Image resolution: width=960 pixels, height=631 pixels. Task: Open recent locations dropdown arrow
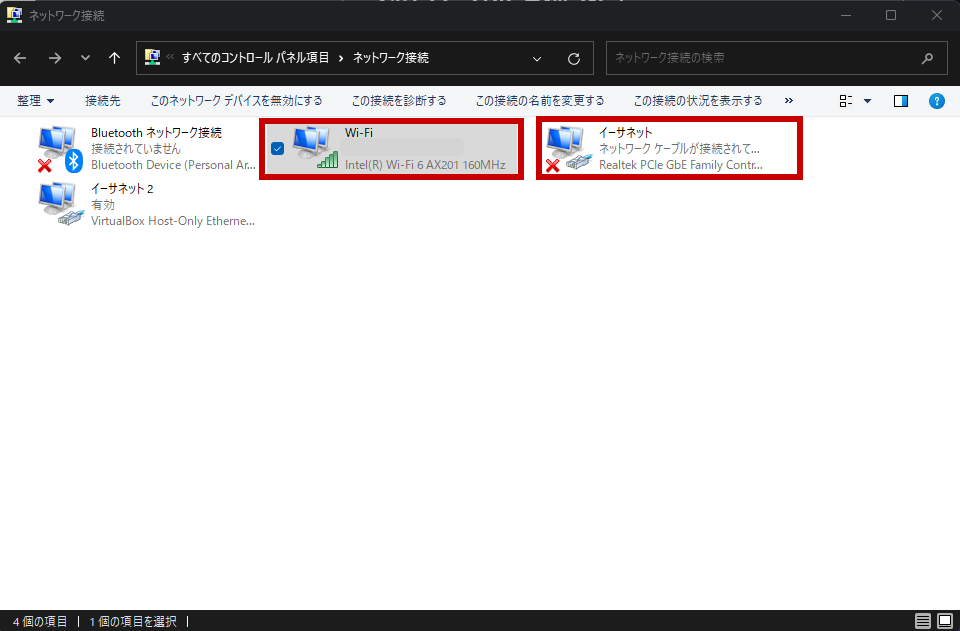pos(85,58)
